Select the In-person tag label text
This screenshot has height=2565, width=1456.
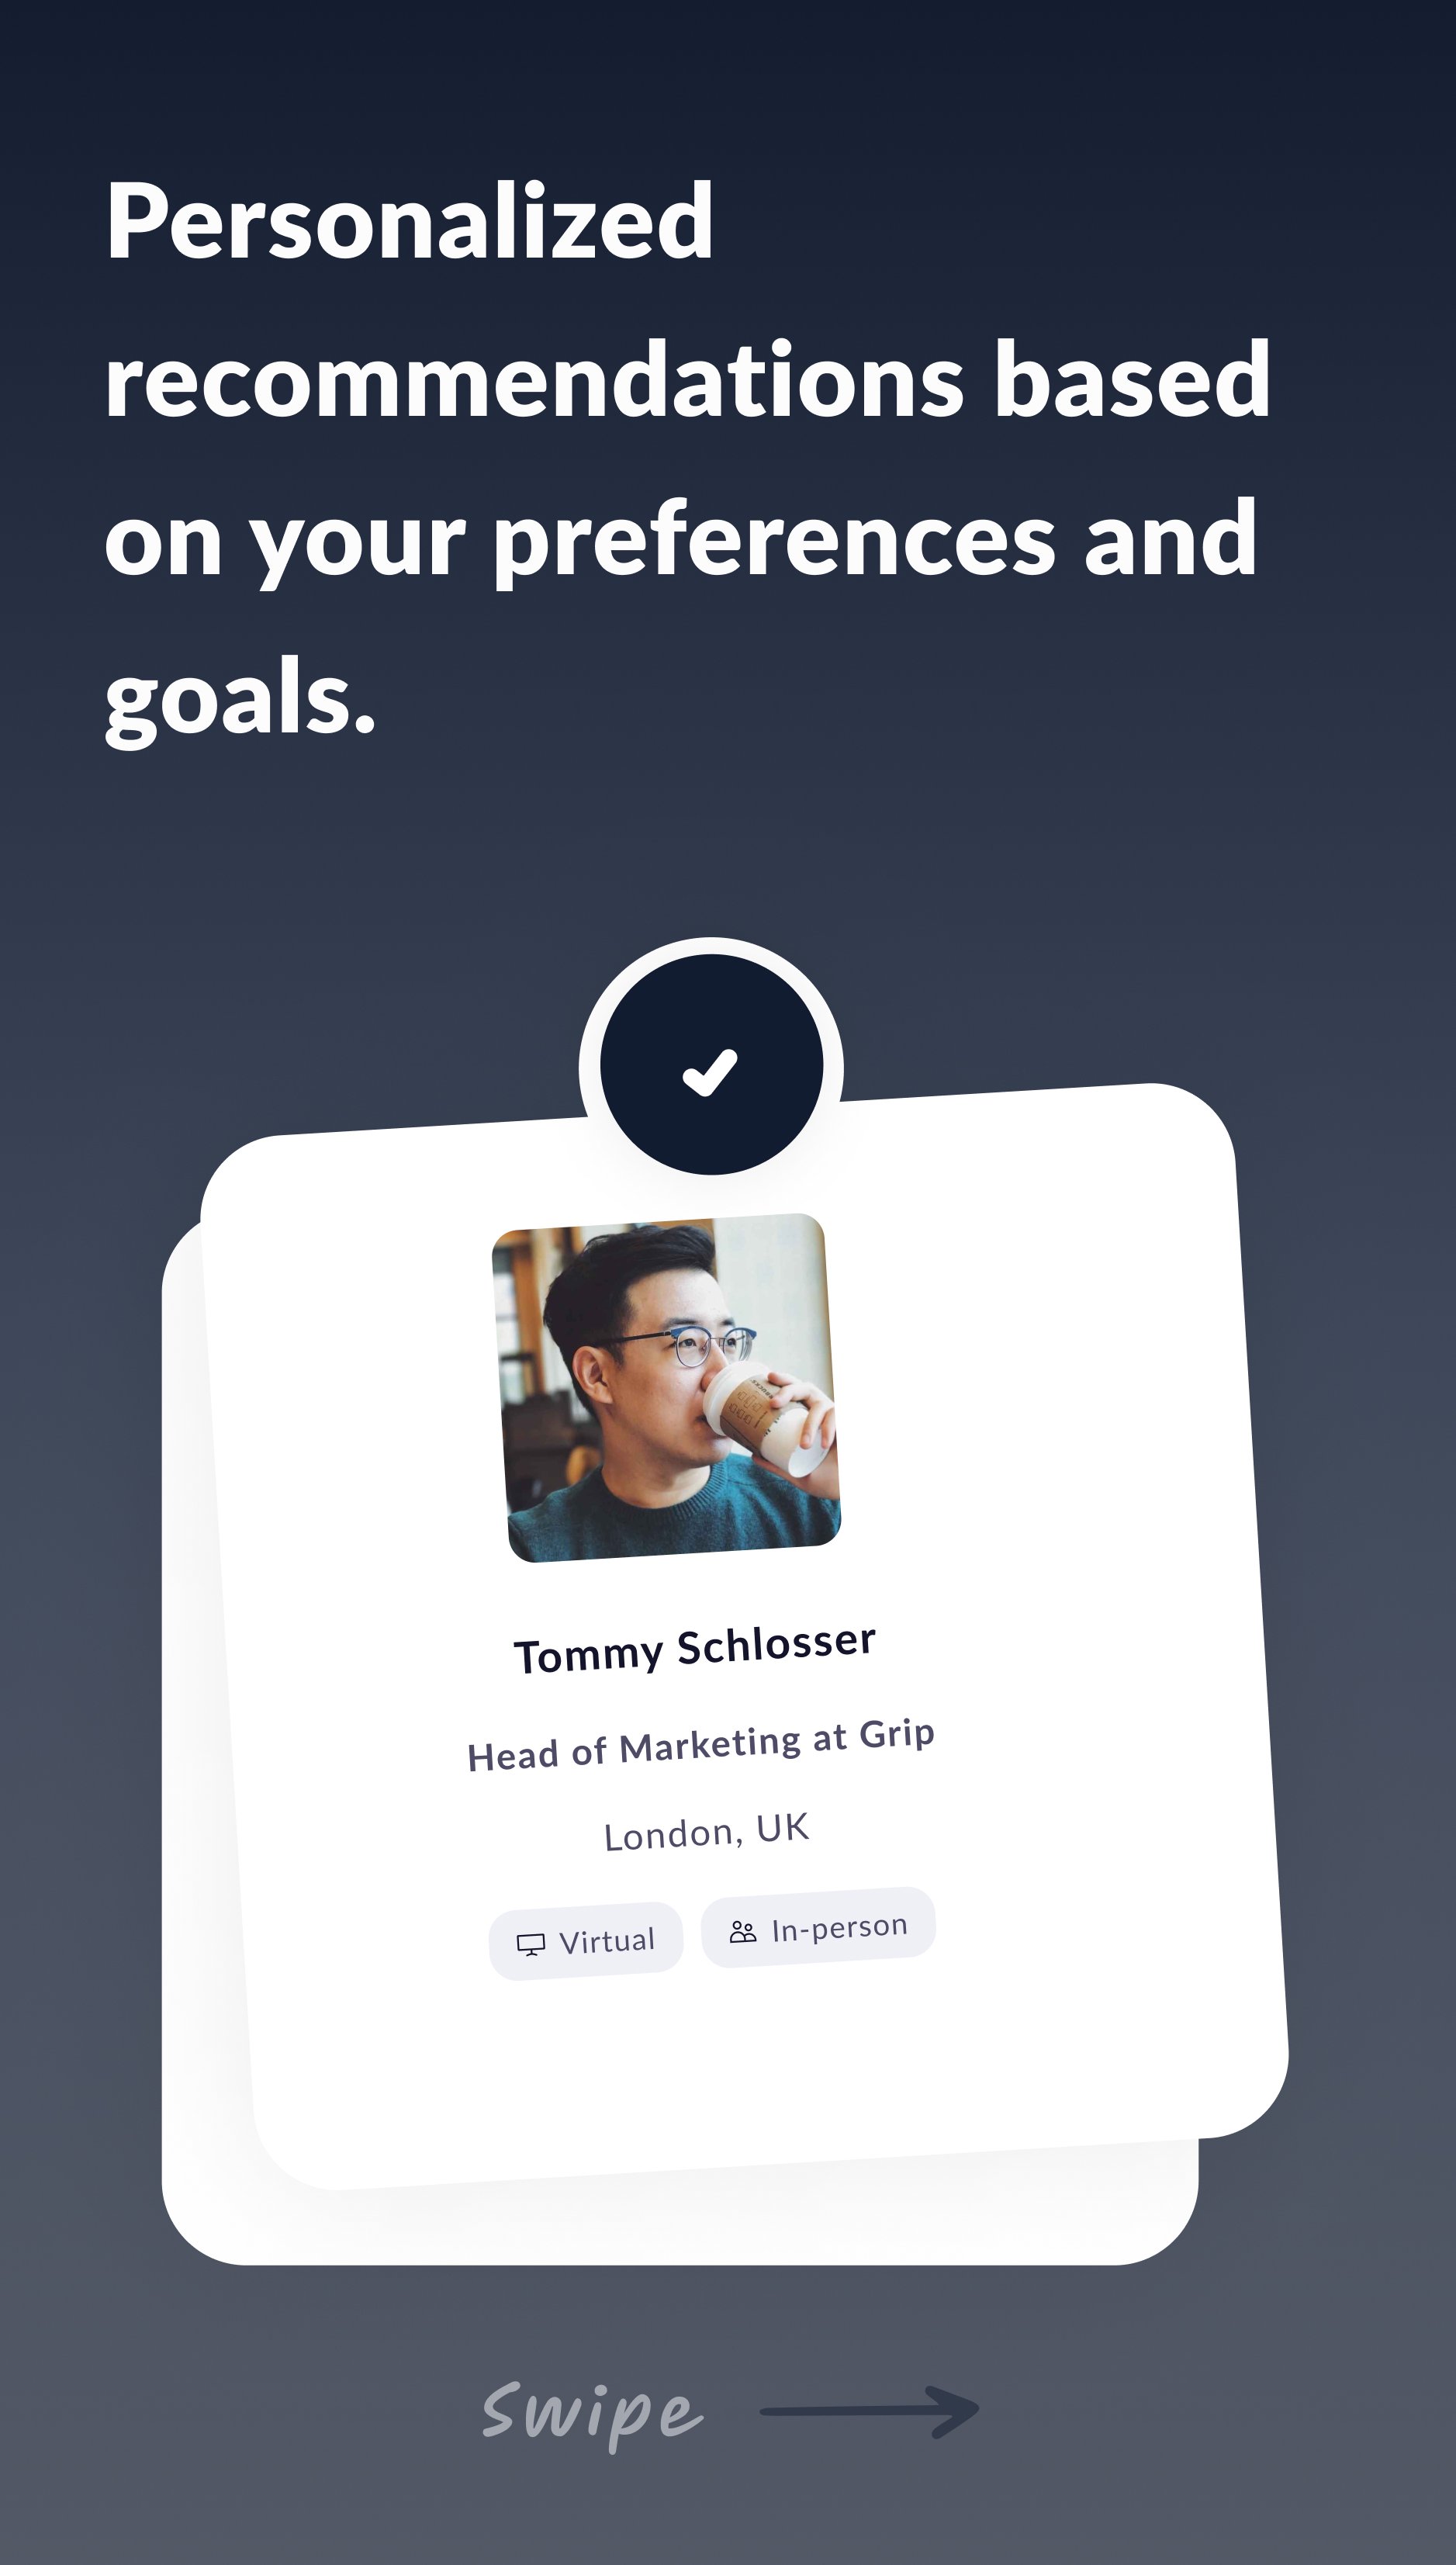pos(839,1927)
